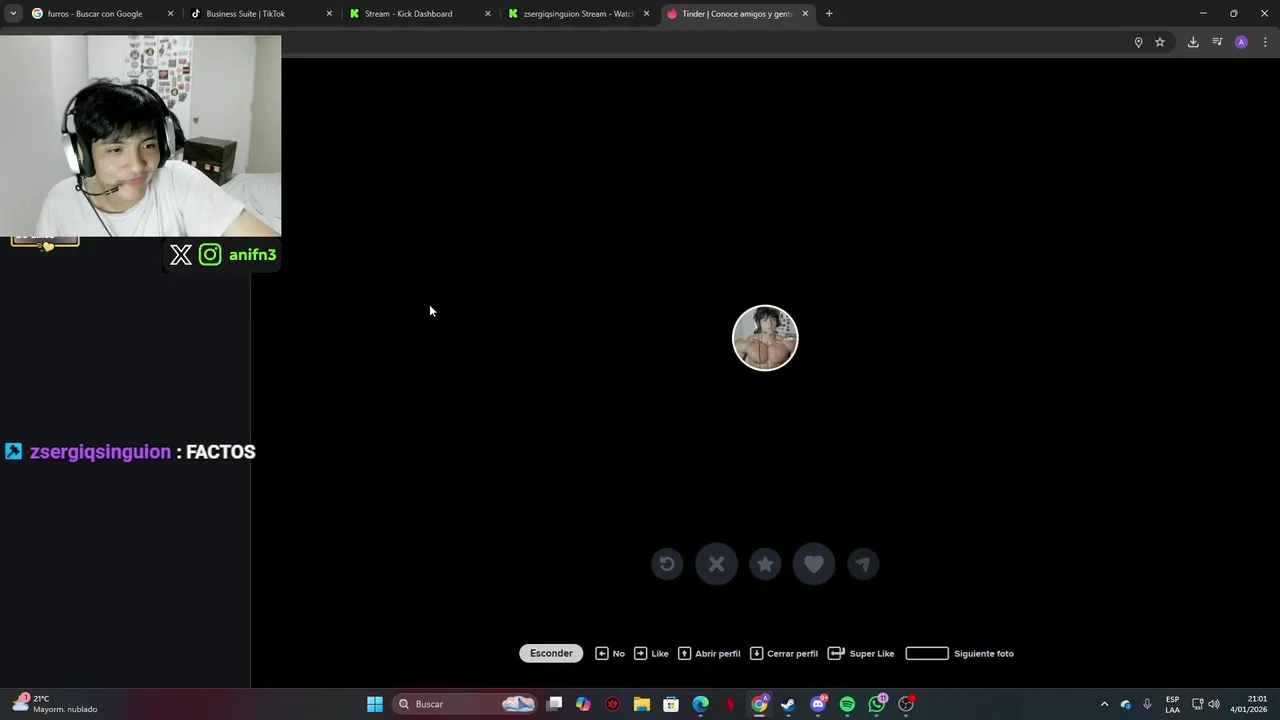This screenshot has width=1280, height=720.
Task: Switch to the zsergiqsinguion Stream tab
Action: (578, 14)
